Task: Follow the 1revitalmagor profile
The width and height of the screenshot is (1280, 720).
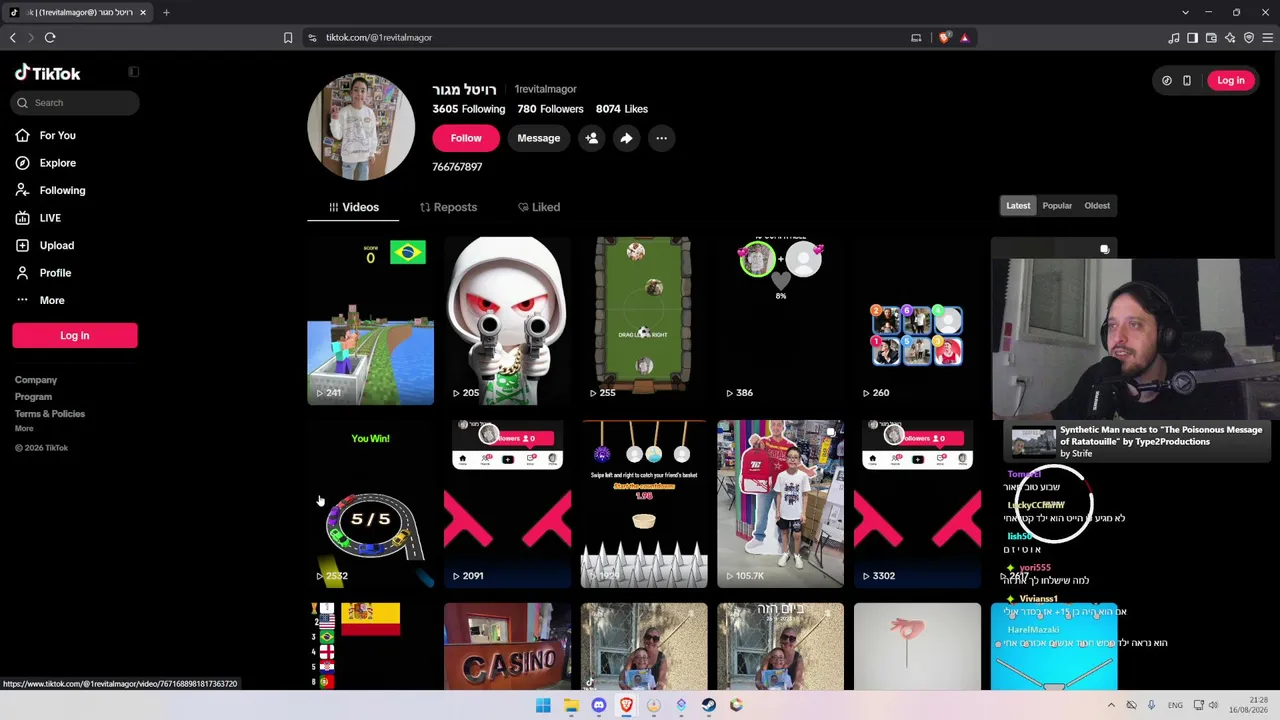Action: [x=466, y=138]
